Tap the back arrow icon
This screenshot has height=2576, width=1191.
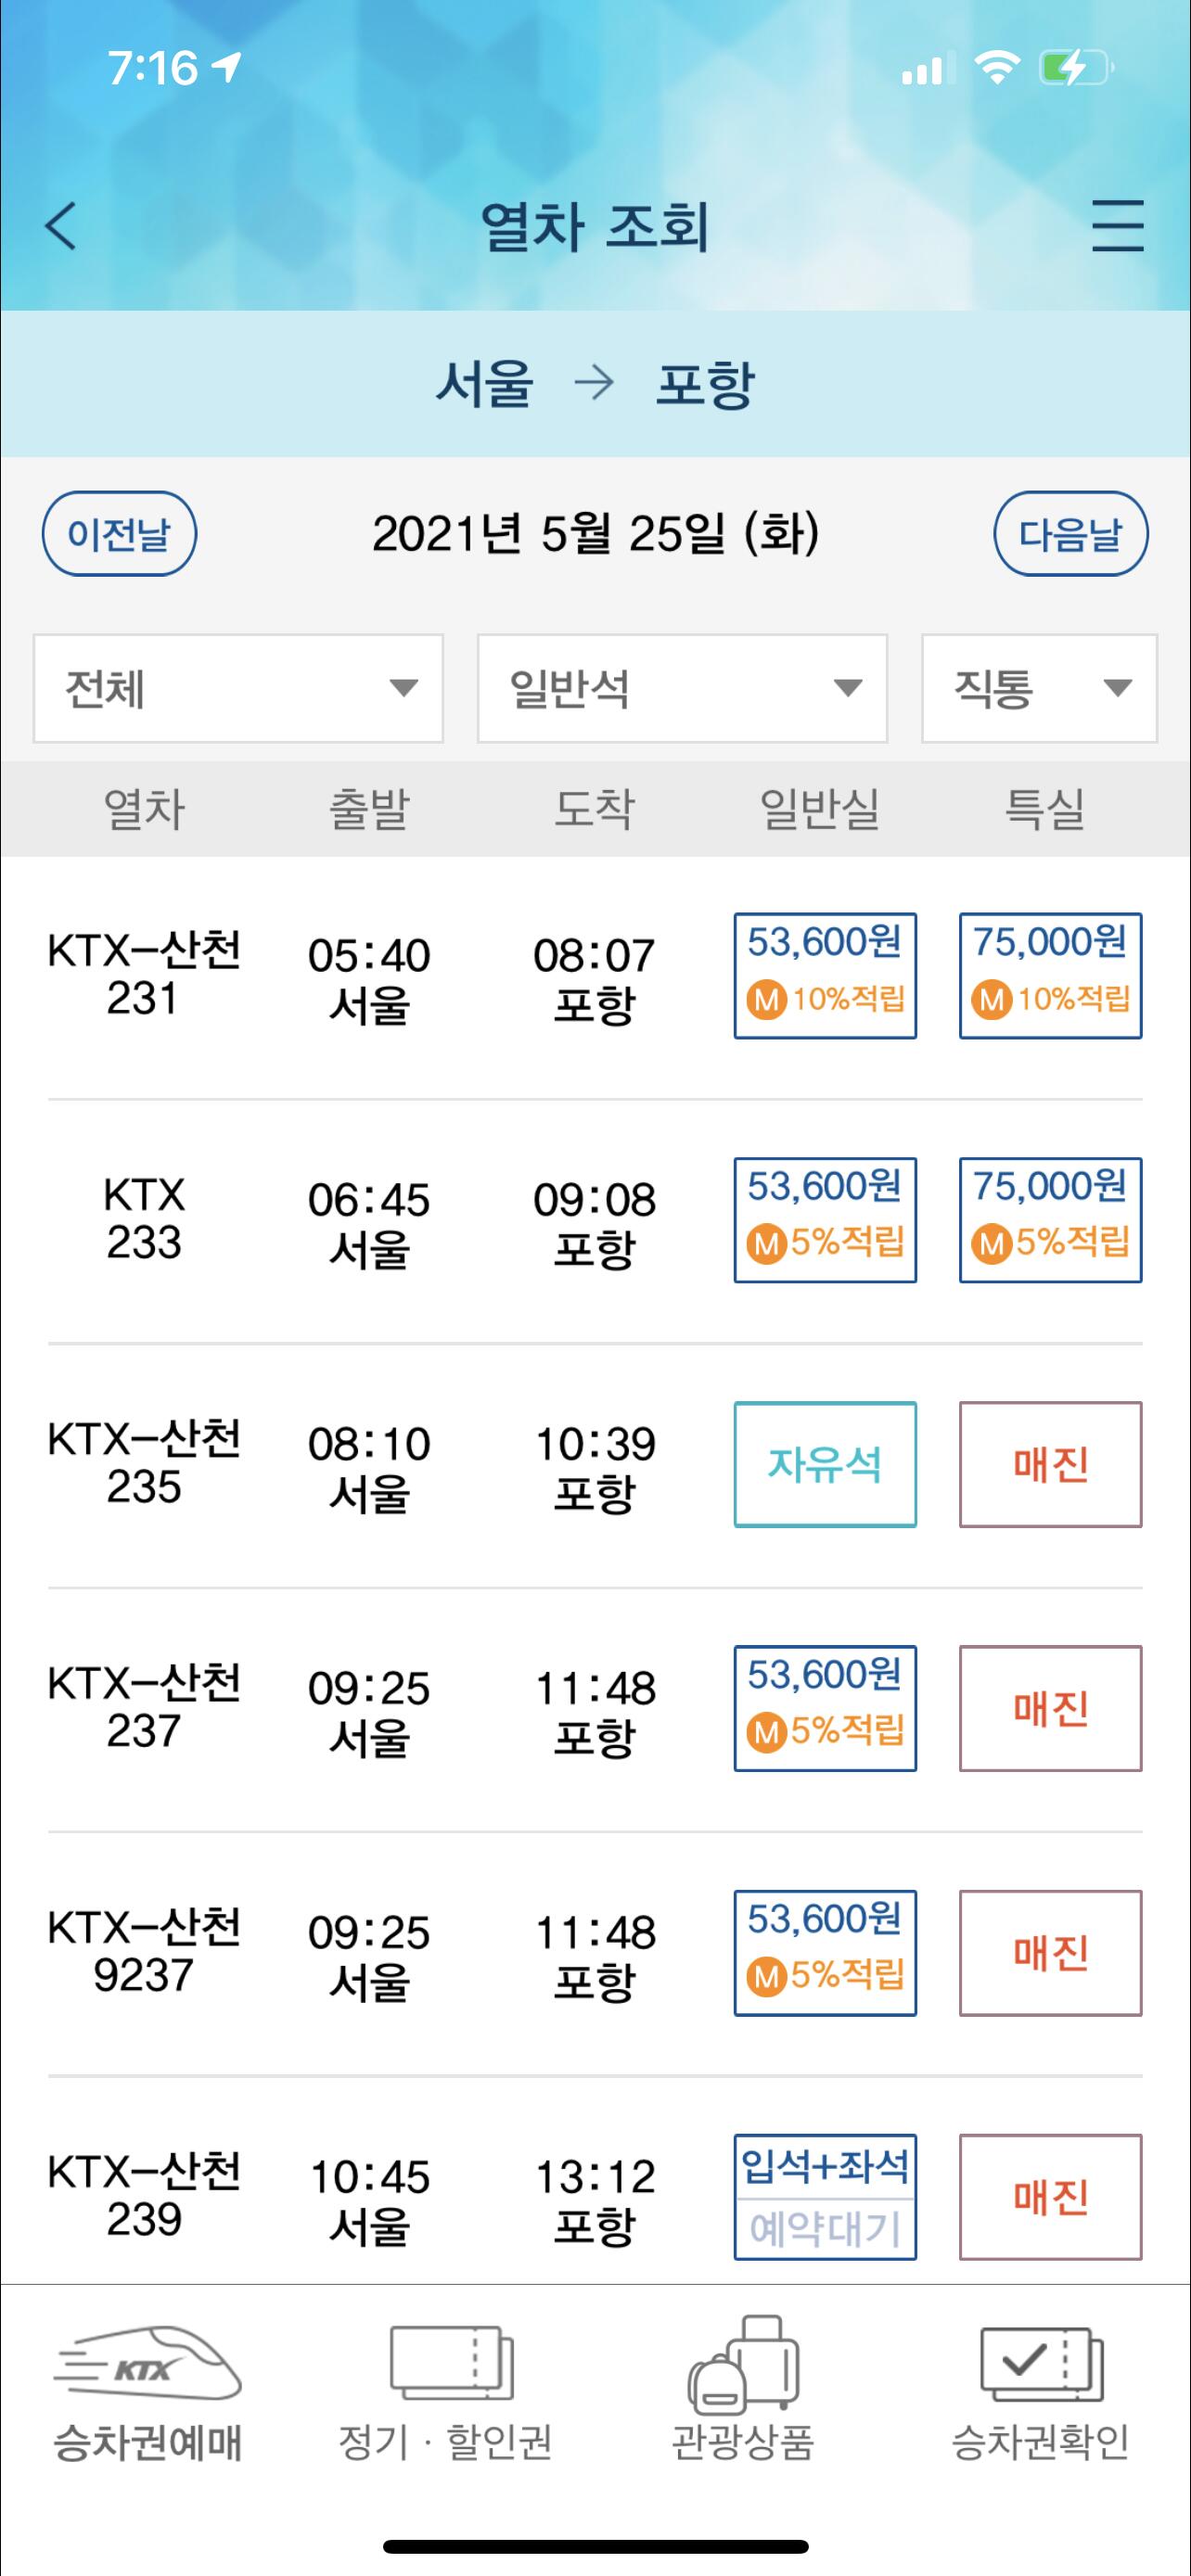click(x=62, y=225)
